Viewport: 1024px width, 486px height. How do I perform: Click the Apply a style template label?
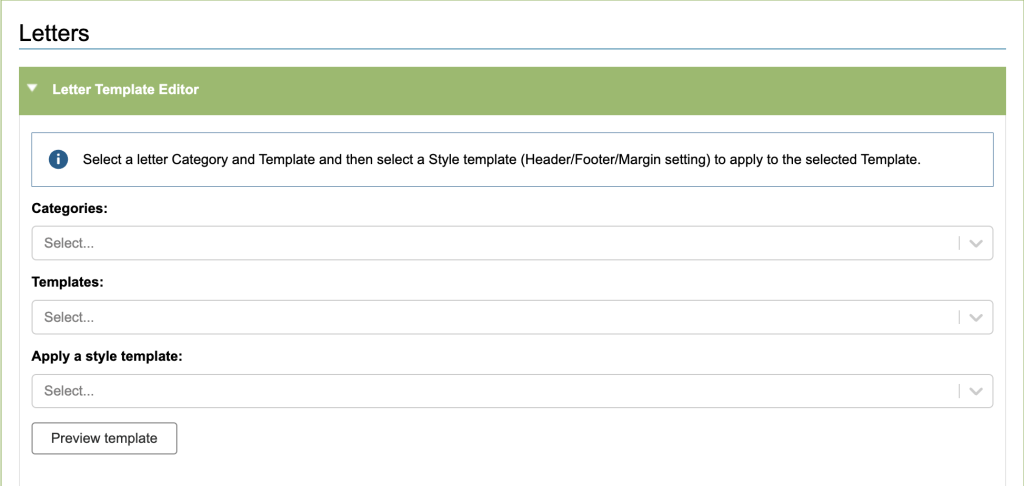point(106,356)
